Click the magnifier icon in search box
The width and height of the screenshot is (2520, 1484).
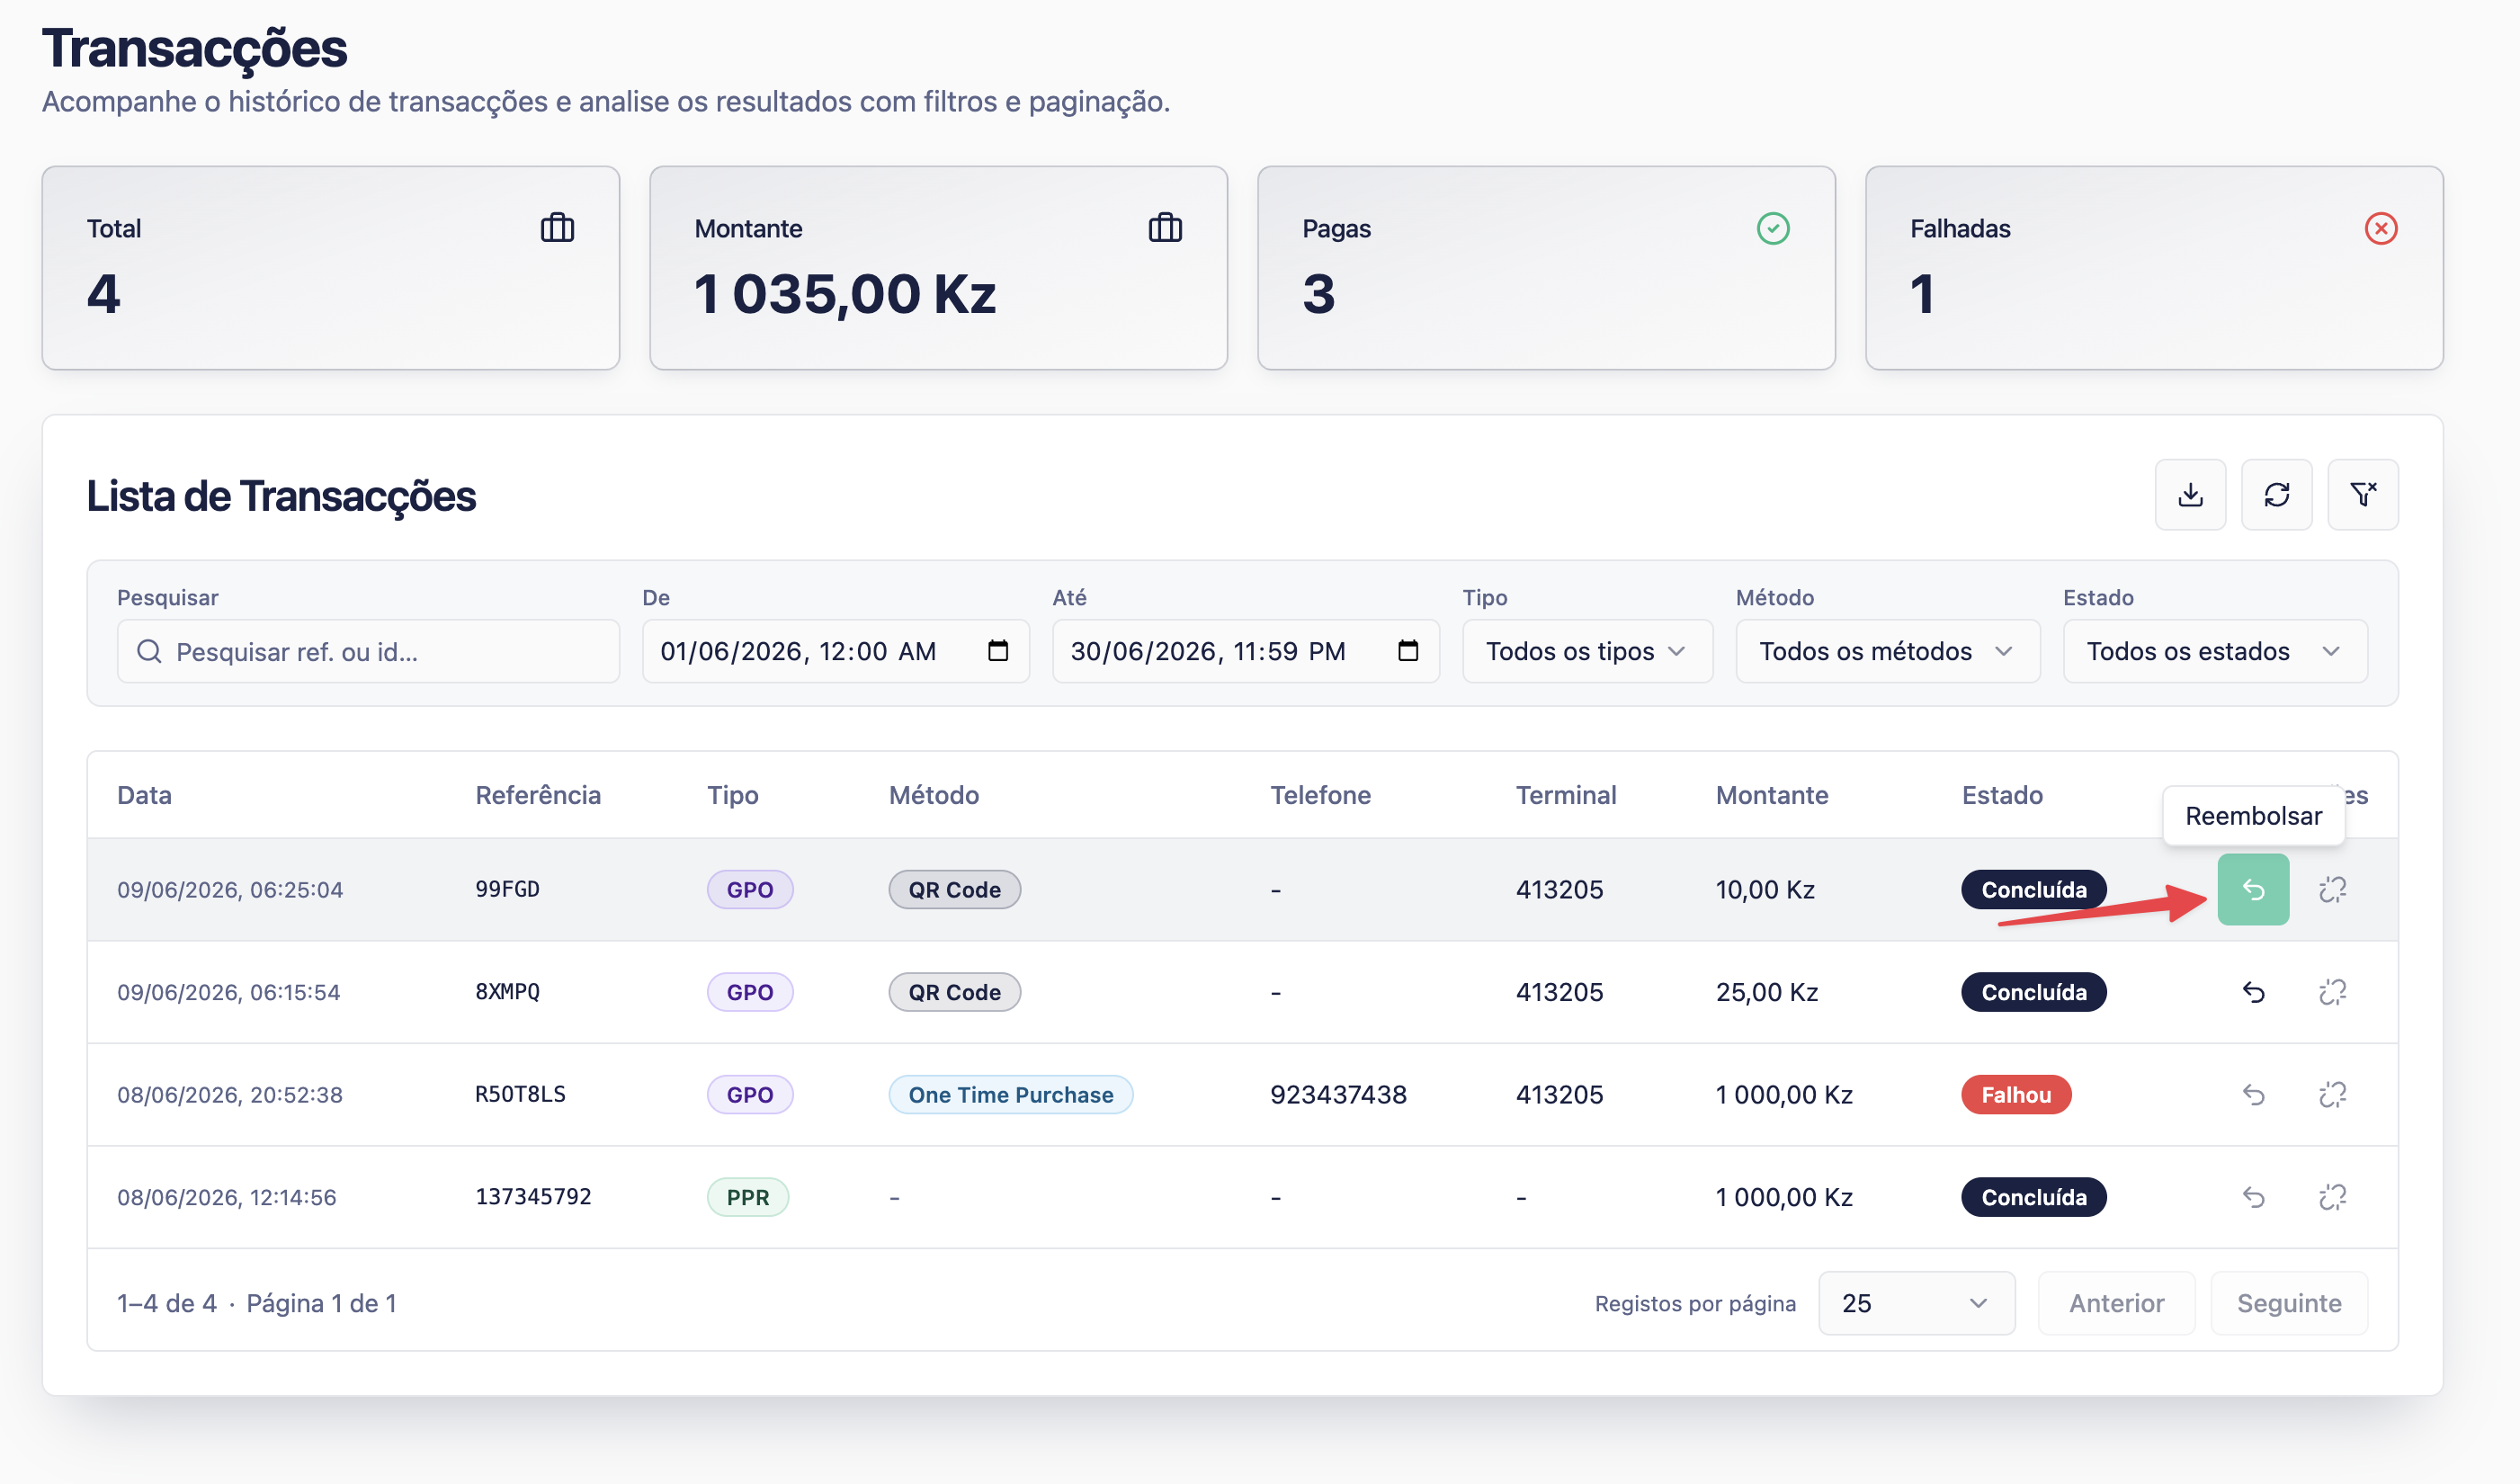coord(149,651)
